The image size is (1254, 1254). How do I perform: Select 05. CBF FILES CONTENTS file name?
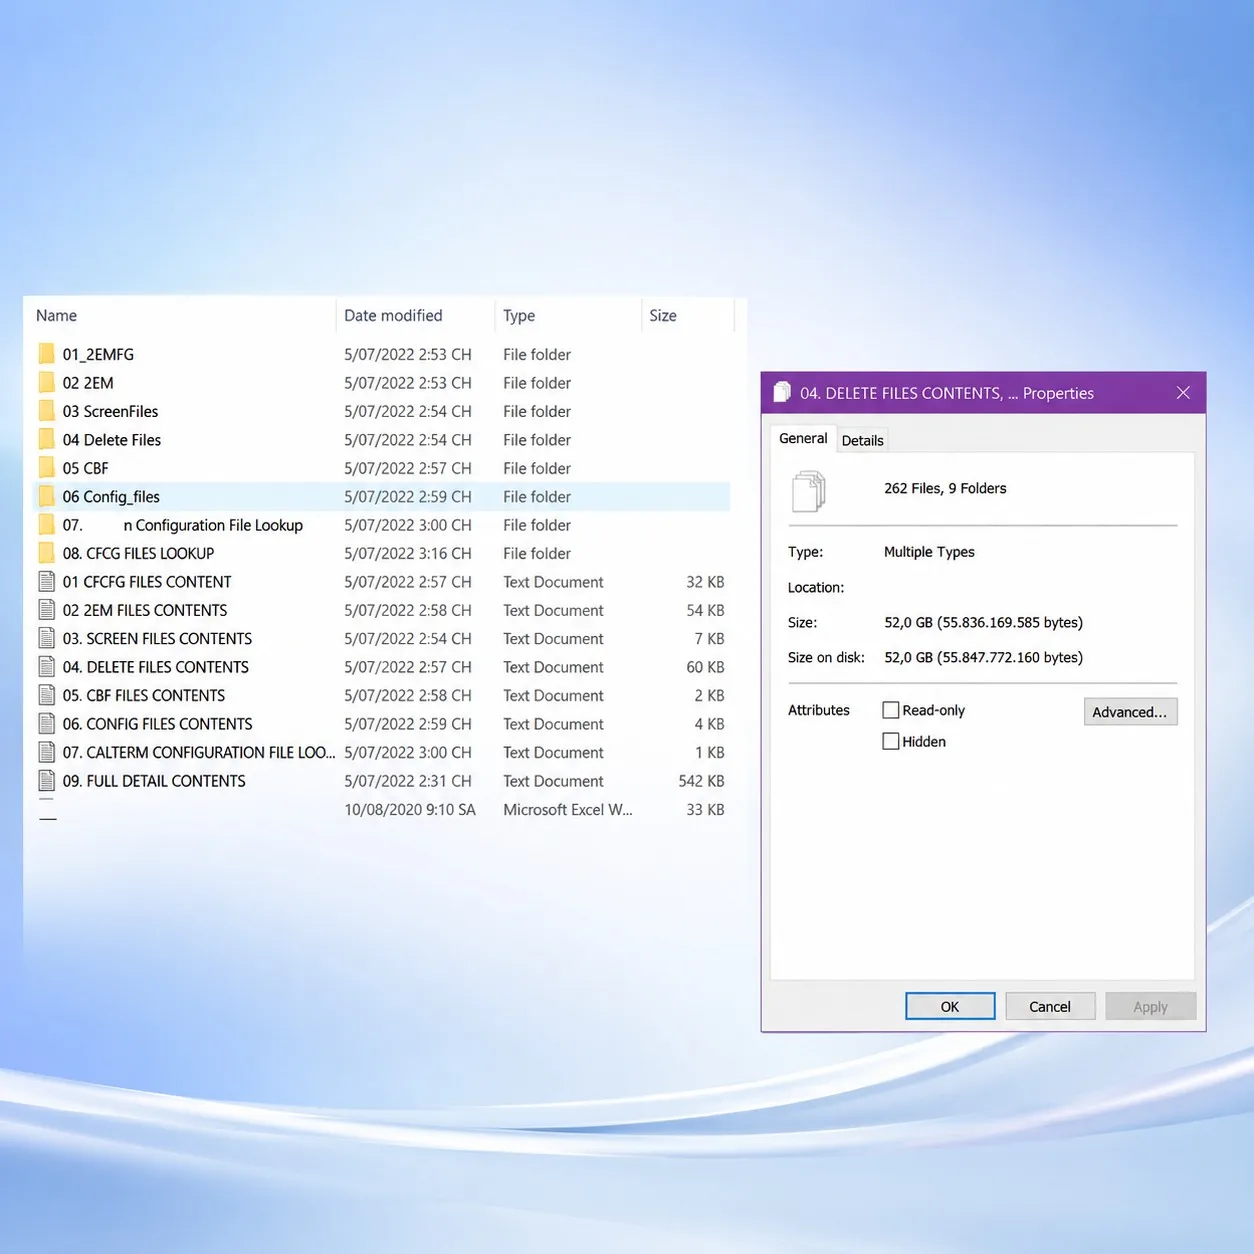144,695
